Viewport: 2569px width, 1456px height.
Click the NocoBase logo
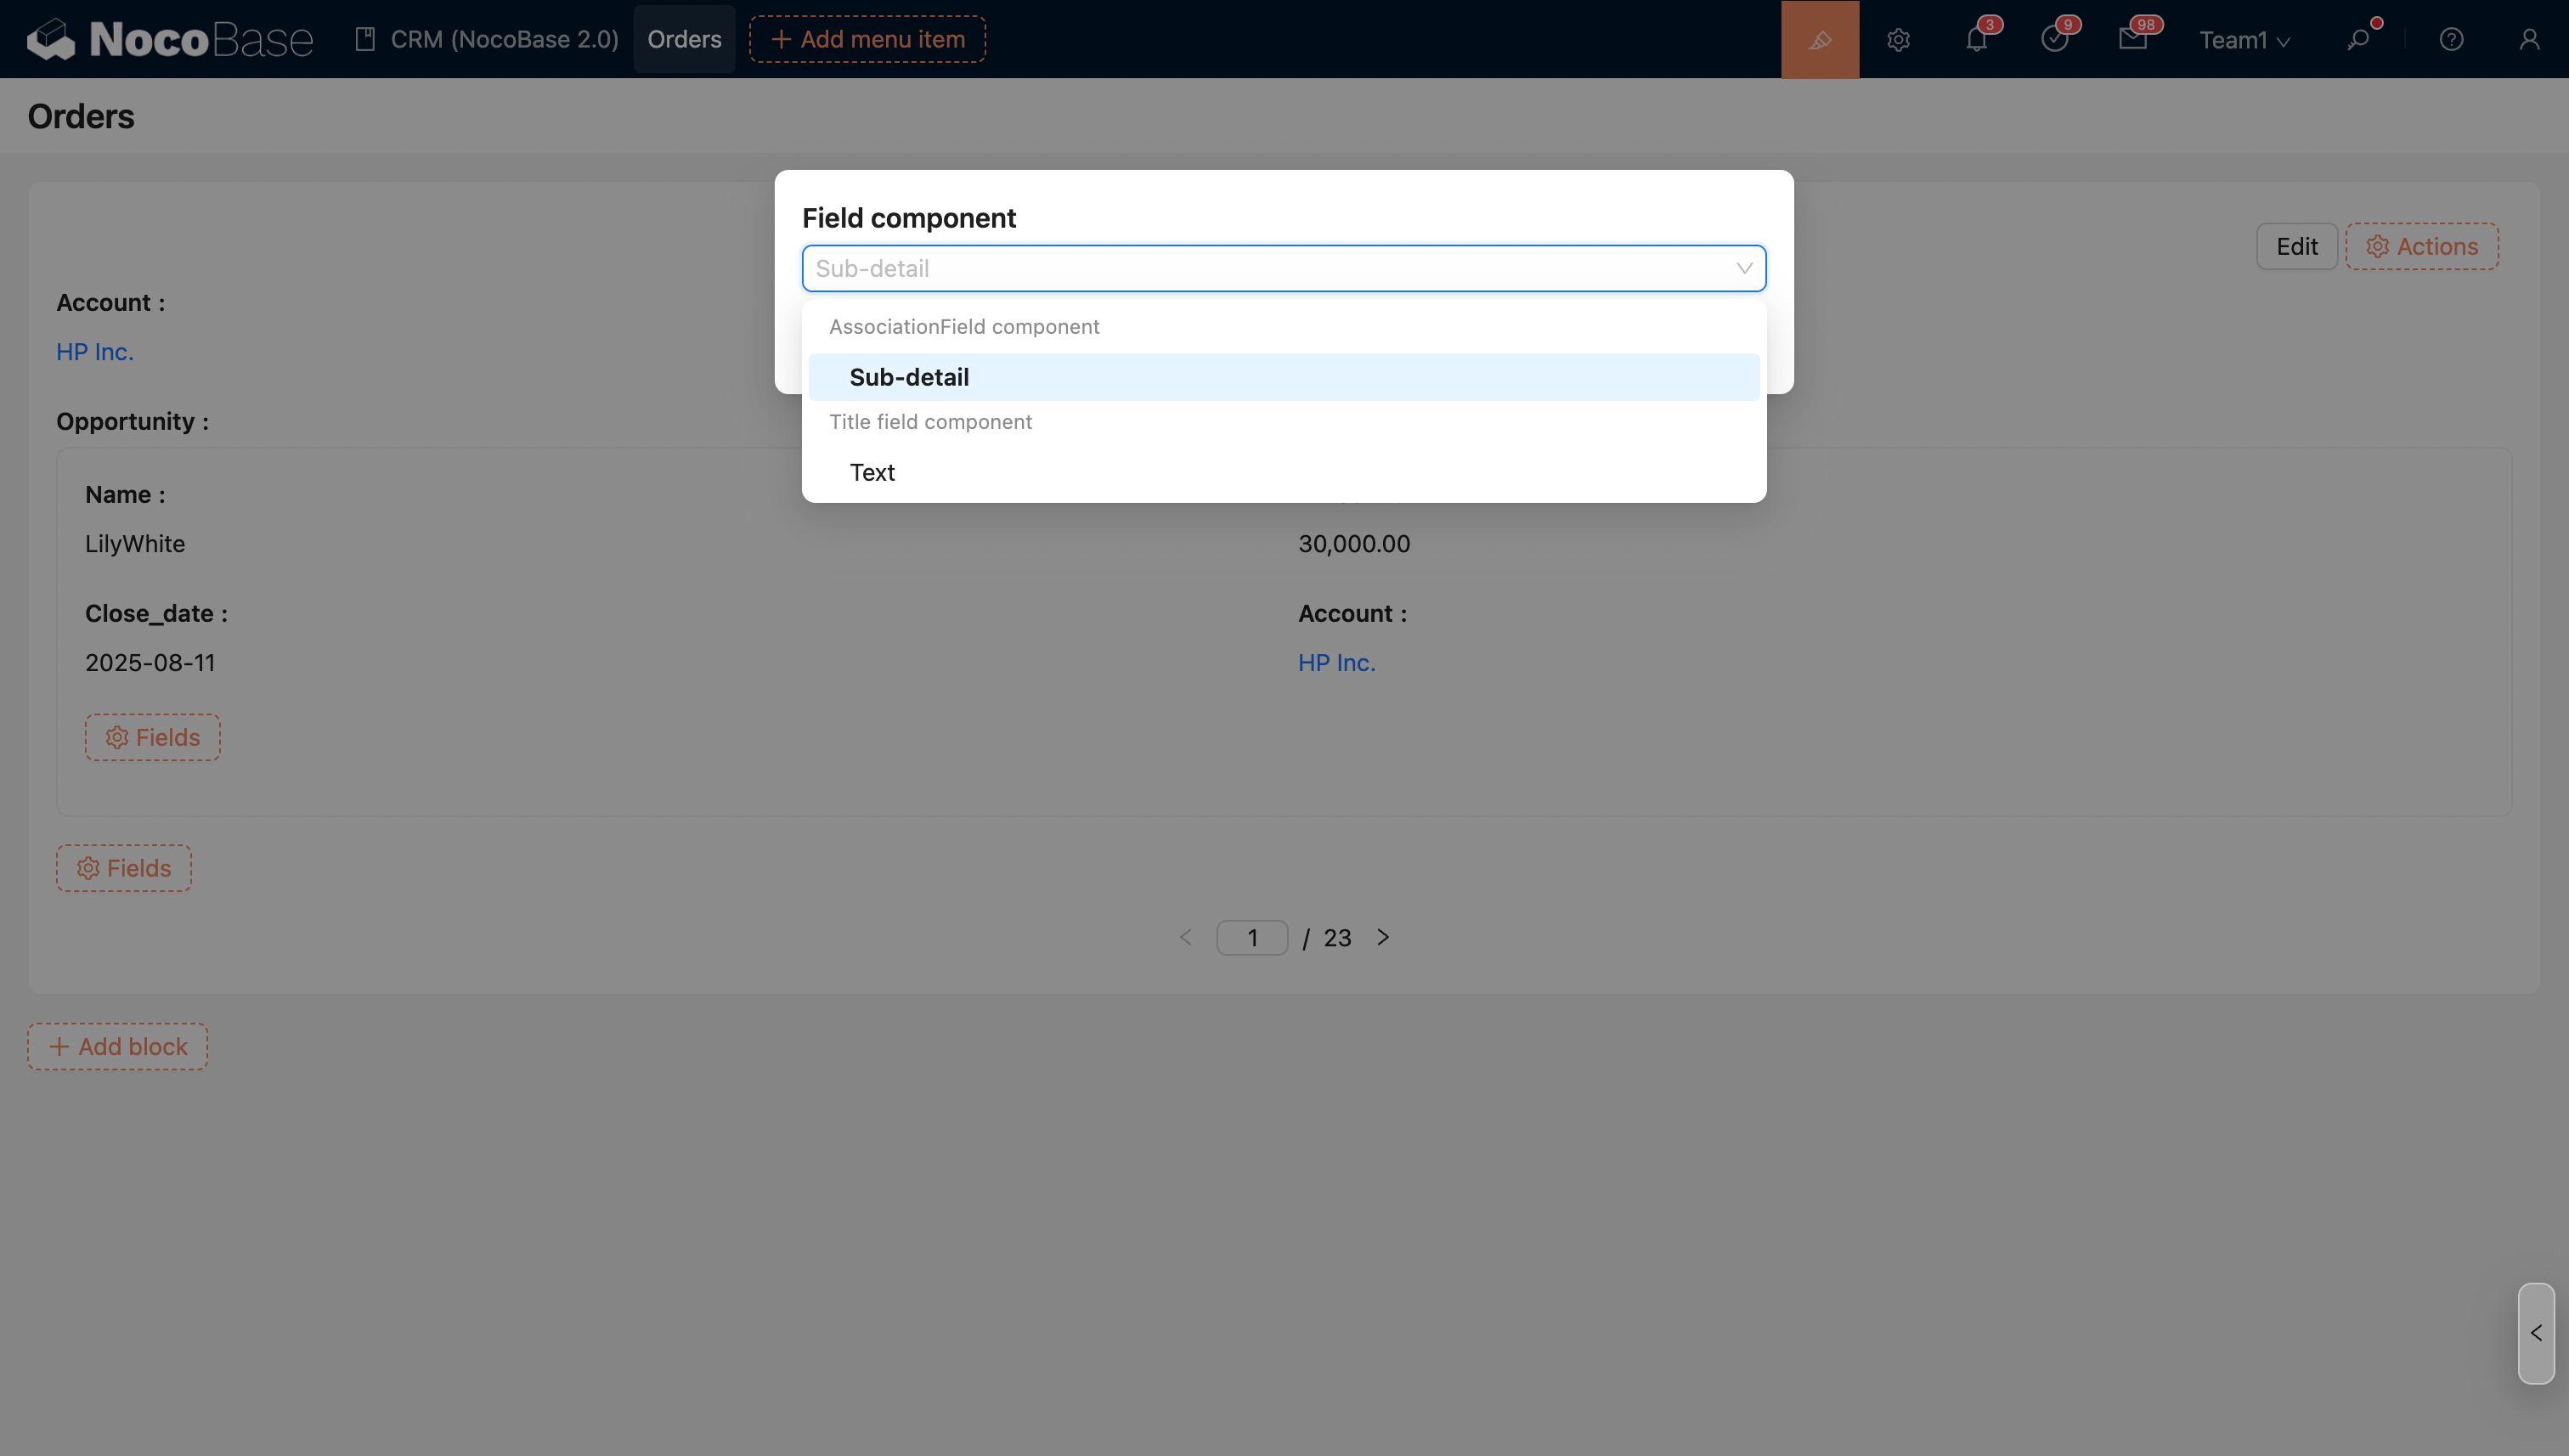(x=170, y=39)
